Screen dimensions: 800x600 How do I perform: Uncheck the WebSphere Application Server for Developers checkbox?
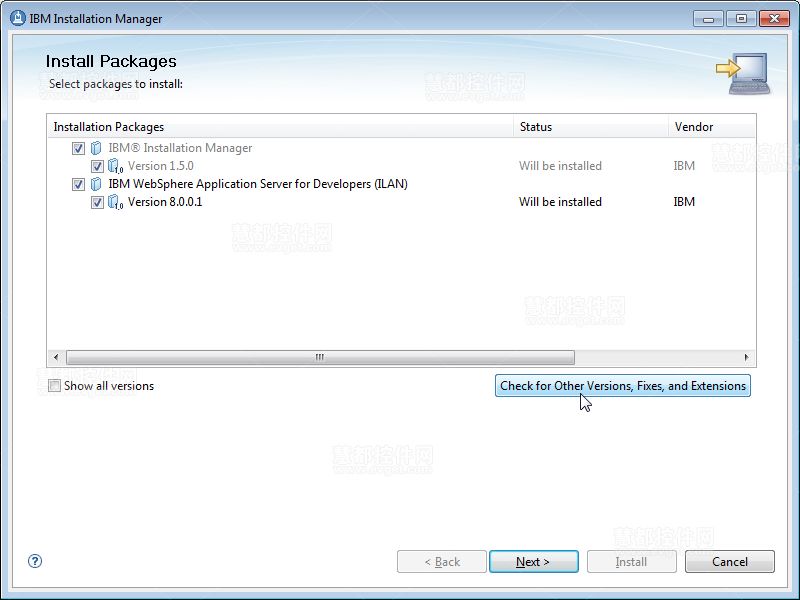[x=78, y=184]
